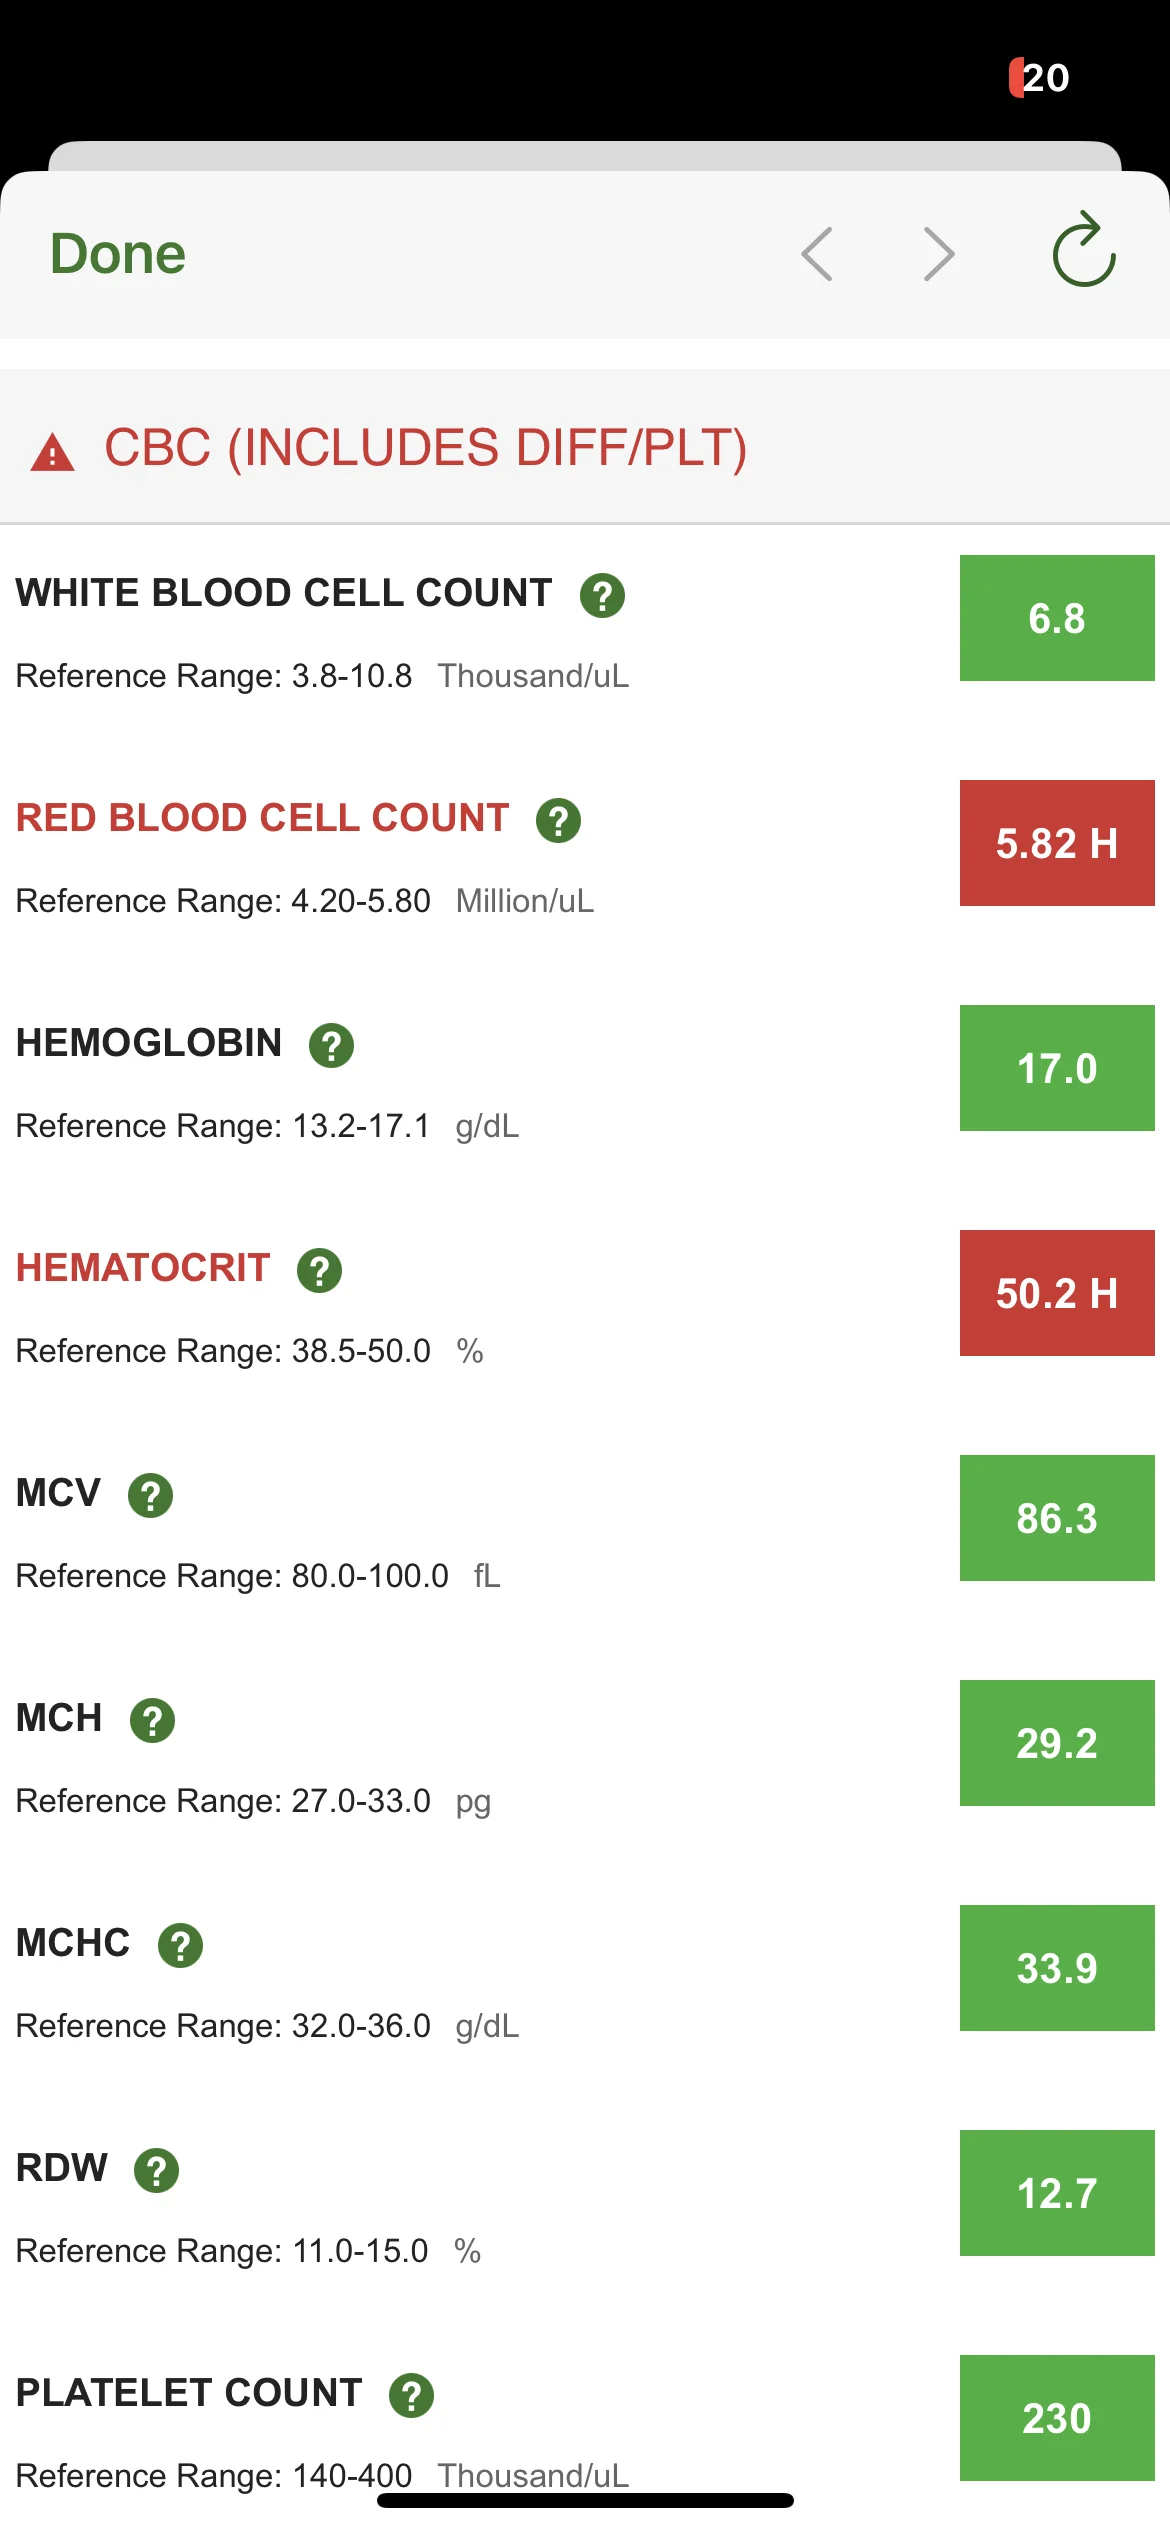Tap the green 230 platelet value
The width and height of the screenshot is (1170, 2532).
pos(1057,2418)
